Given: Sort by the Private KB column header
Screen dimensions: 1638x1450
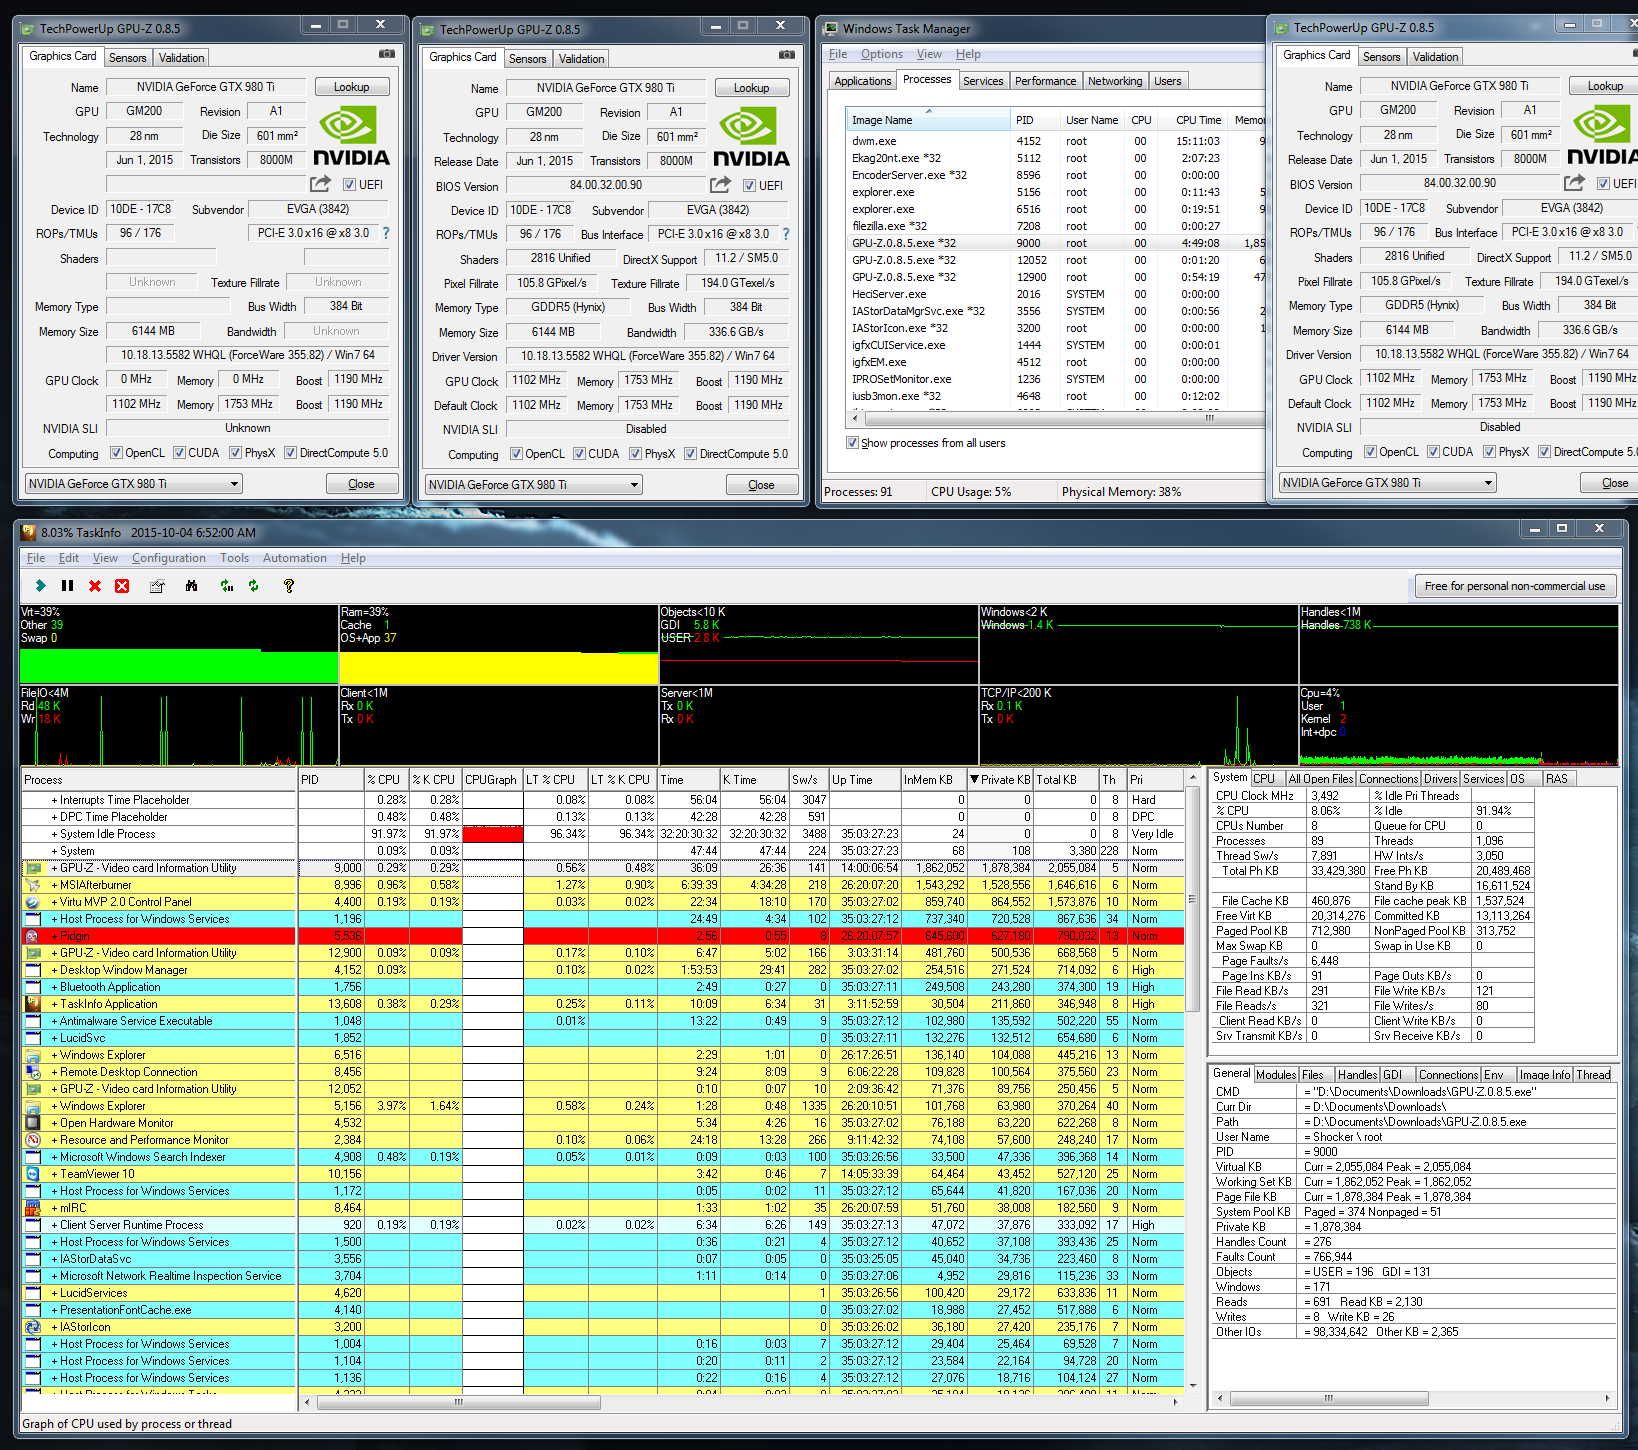Looking at the screenshot, I should pos(1001,780).
